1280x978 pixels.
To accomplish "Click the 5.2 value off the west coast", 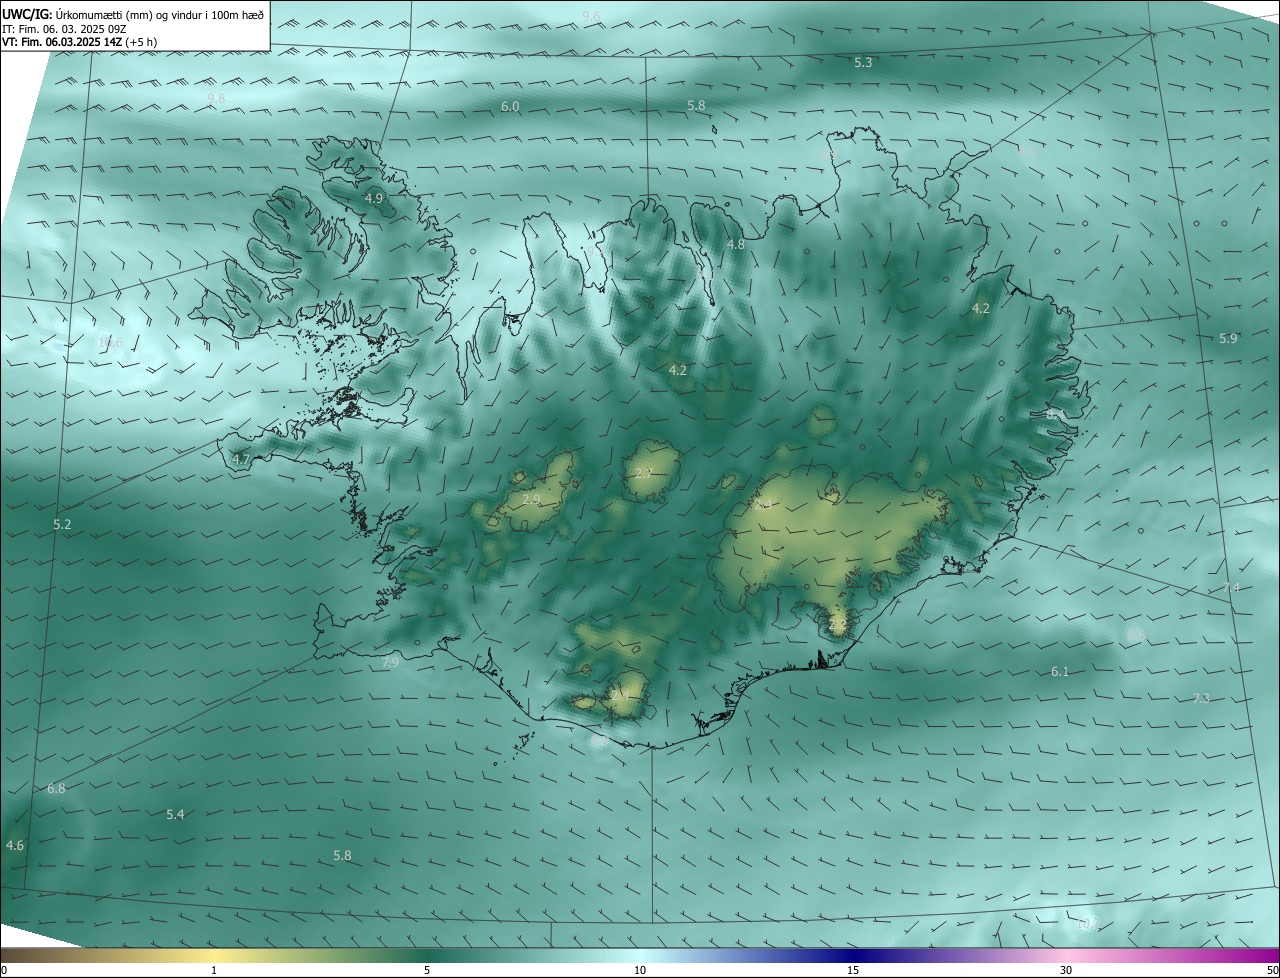I will click(x=62, y=524).
